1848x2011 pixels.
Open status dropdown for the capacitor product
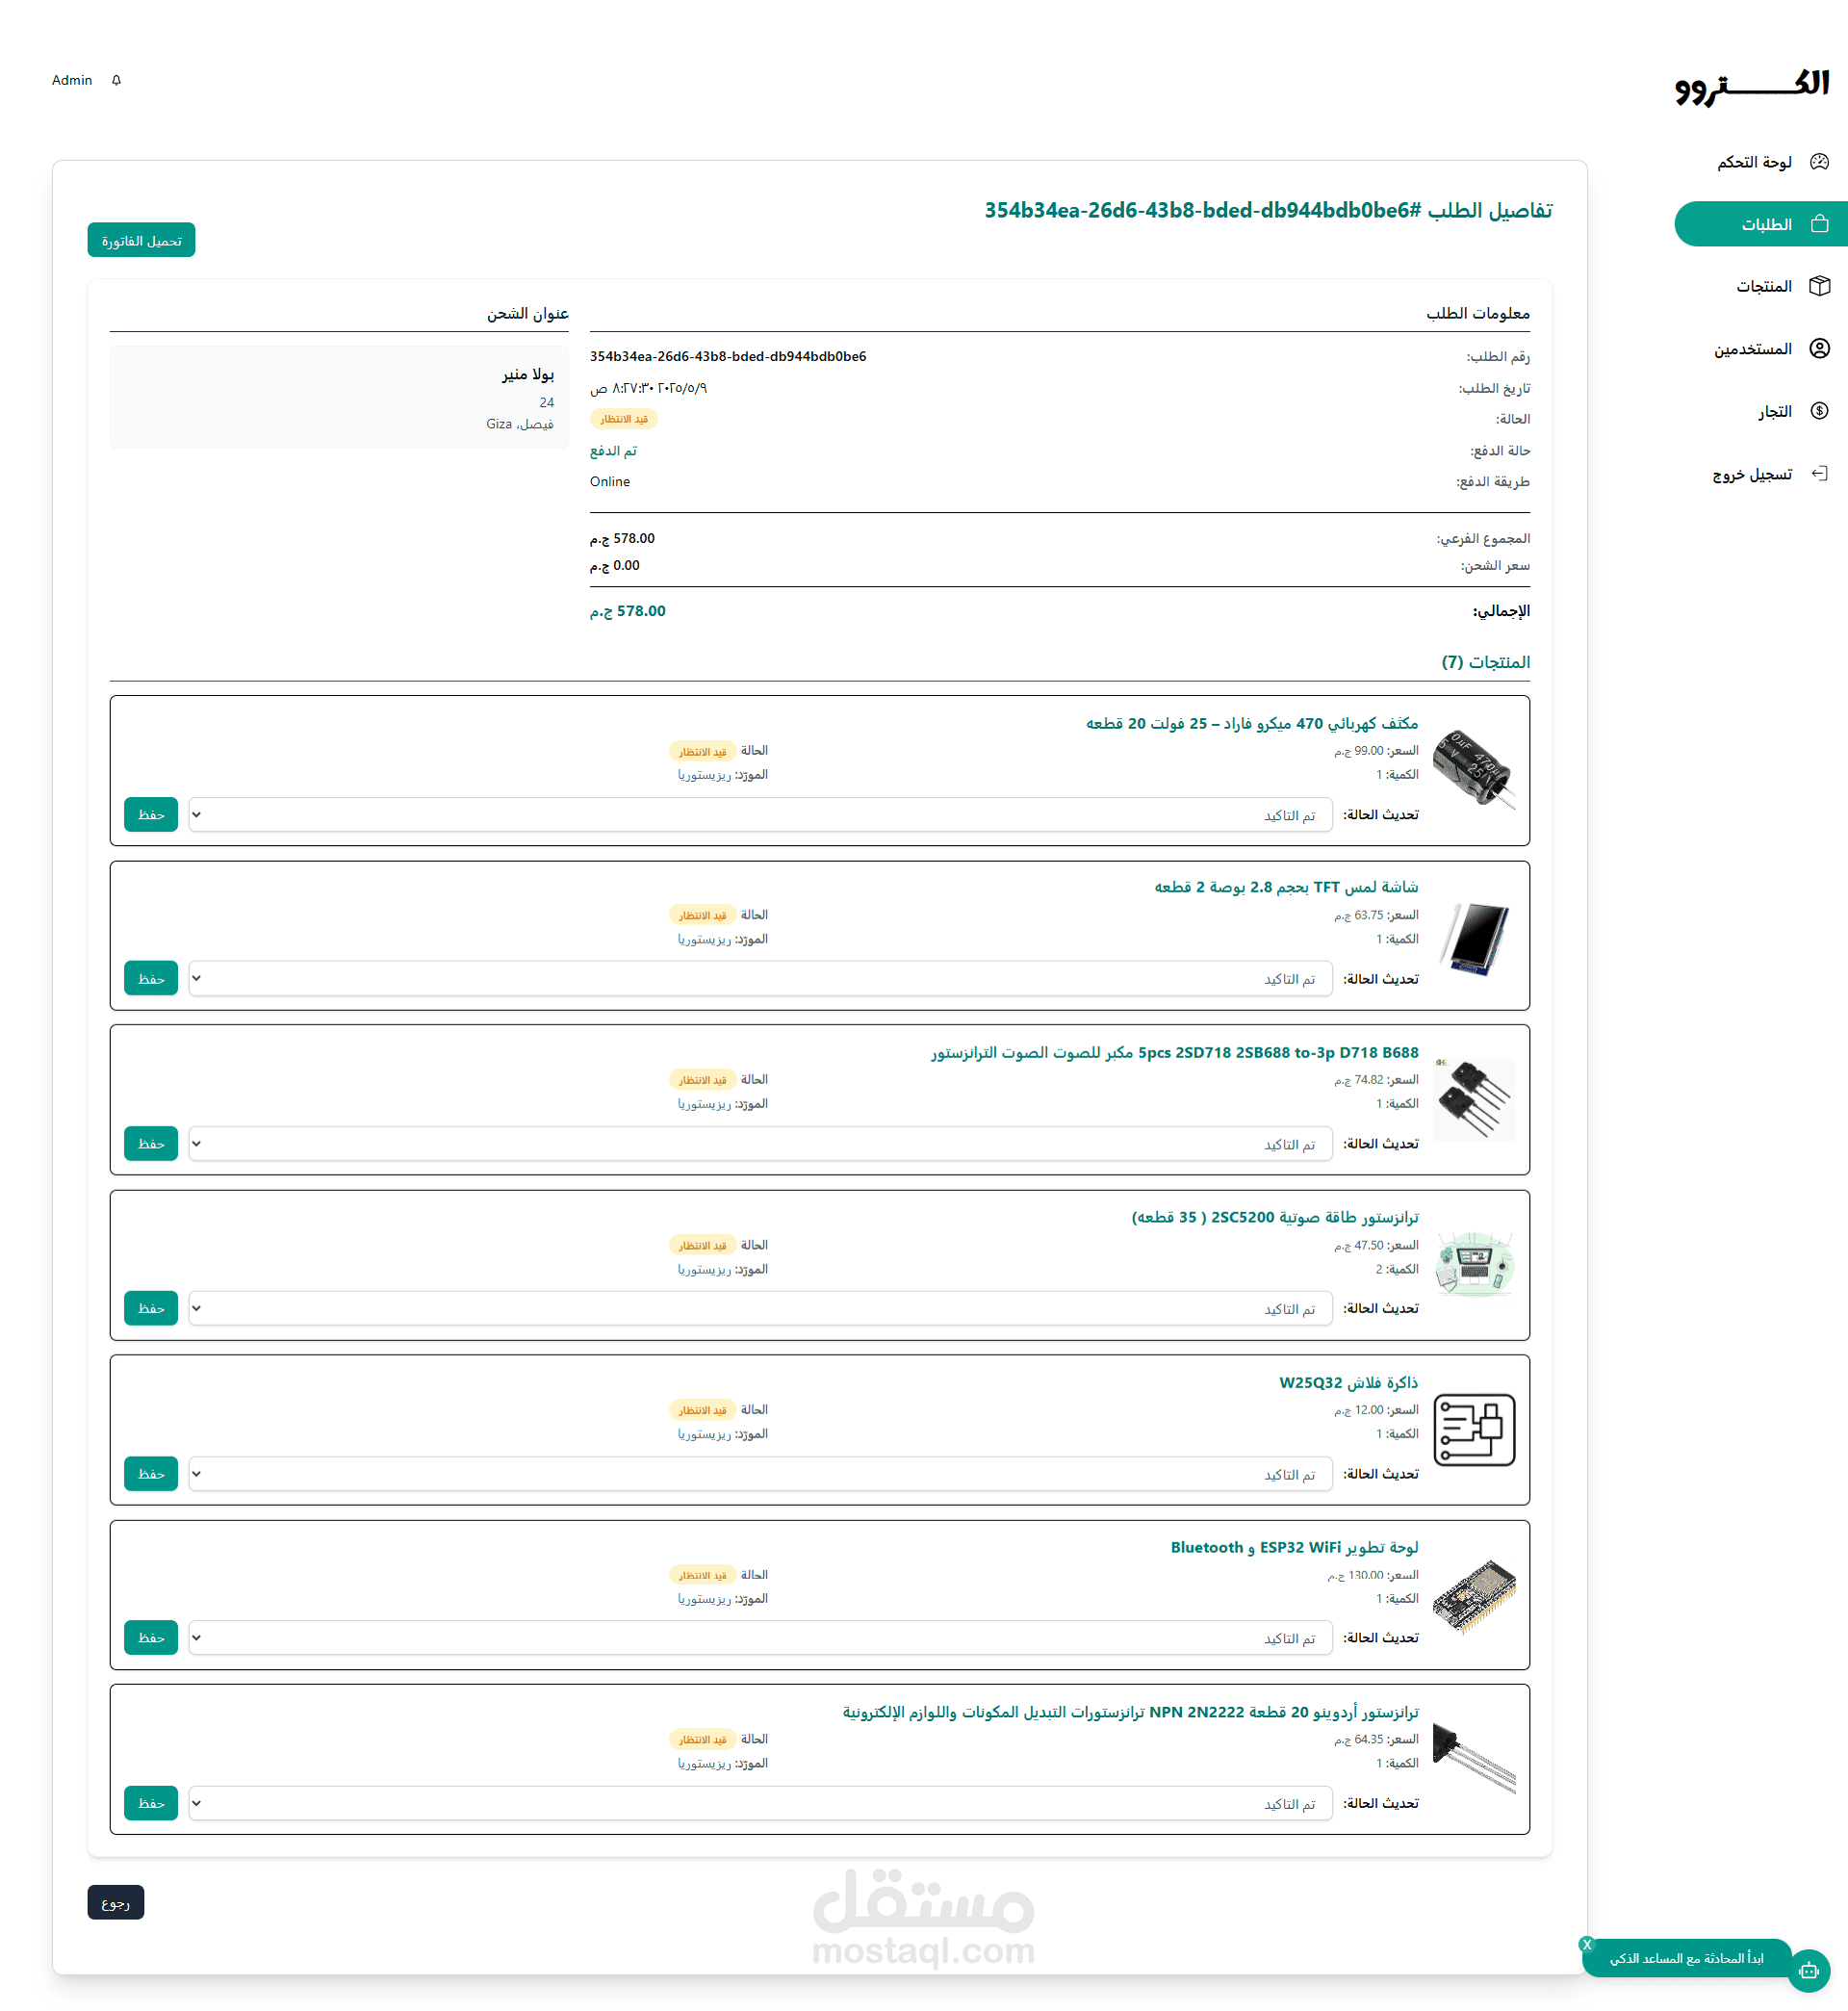pos(760,815)
